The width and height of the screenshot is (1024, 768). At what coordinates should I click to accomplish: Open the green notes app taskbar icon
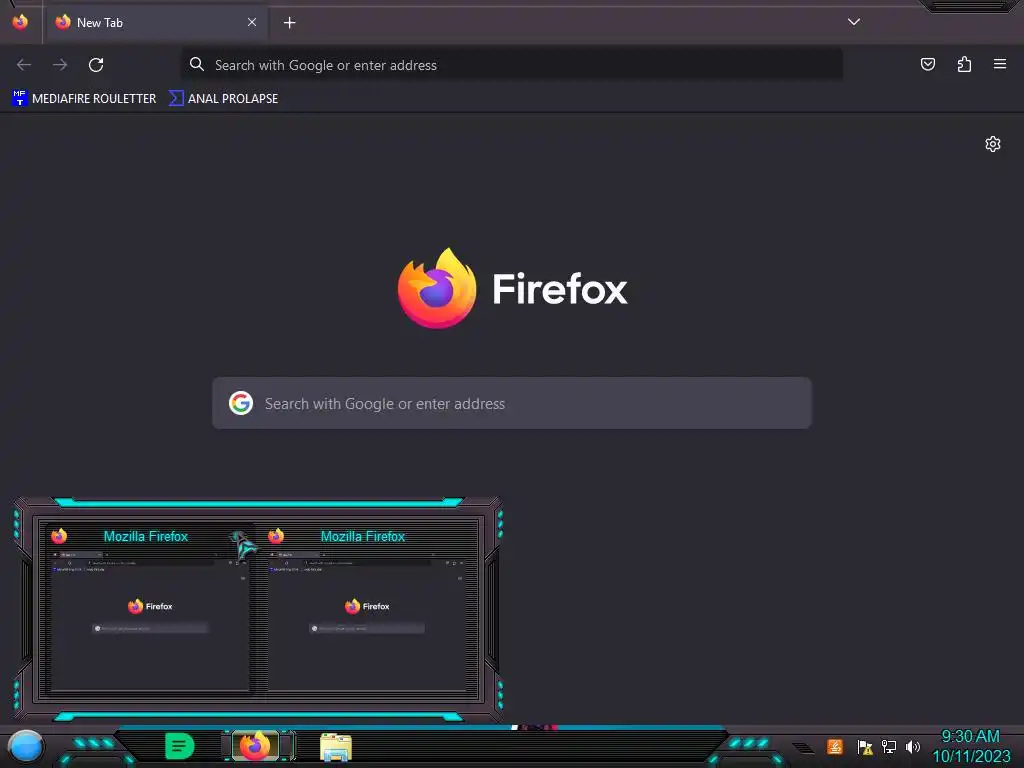(179, 746)
